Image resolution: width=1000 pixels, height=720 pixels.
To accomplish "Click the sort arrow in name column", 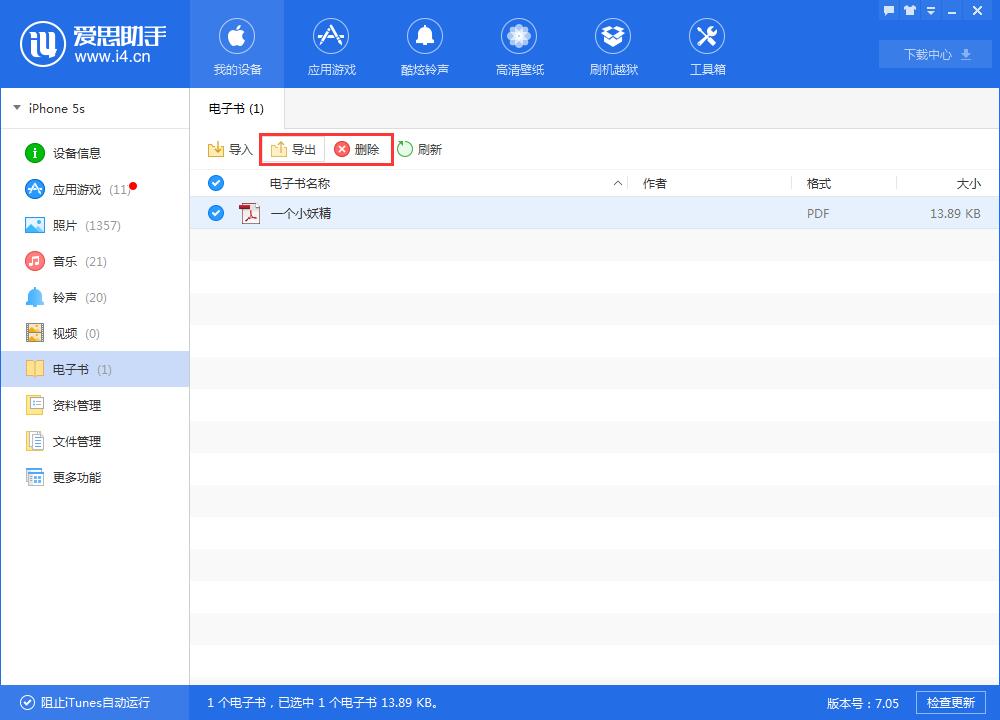I will [x=617, y=184].
